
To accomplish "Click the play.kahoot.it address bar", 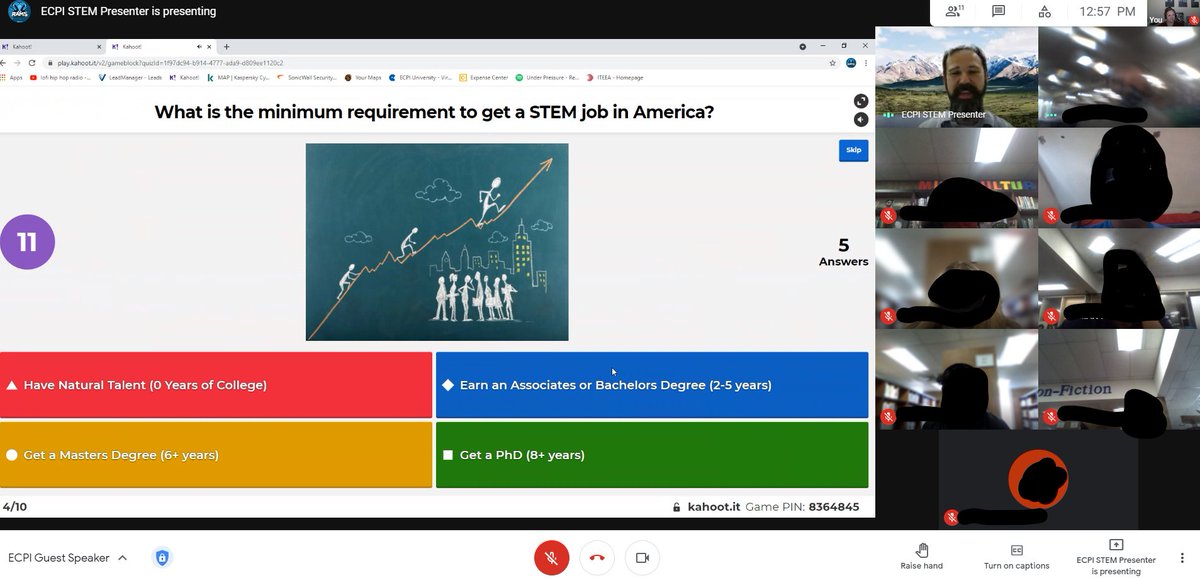I will (x=435, y=62).
